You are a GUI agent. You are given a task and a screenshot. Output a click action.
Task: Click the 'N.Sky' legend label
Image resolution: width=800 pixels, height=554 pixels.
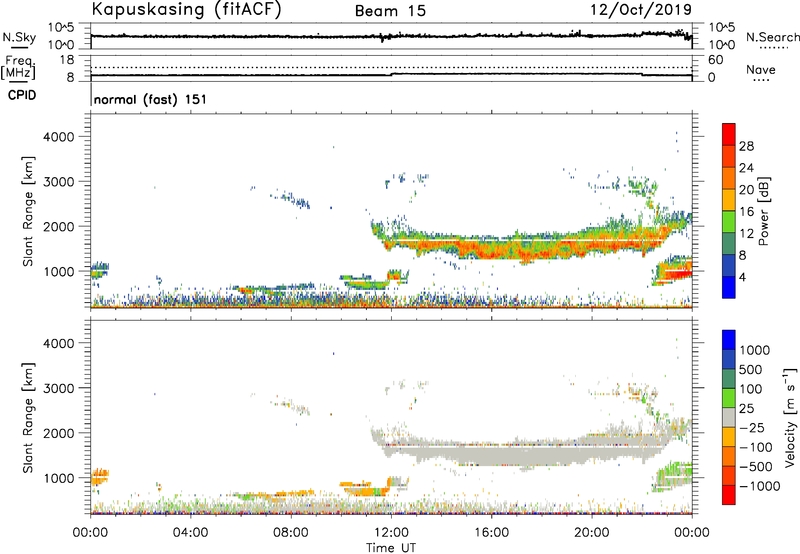point(19,37)
